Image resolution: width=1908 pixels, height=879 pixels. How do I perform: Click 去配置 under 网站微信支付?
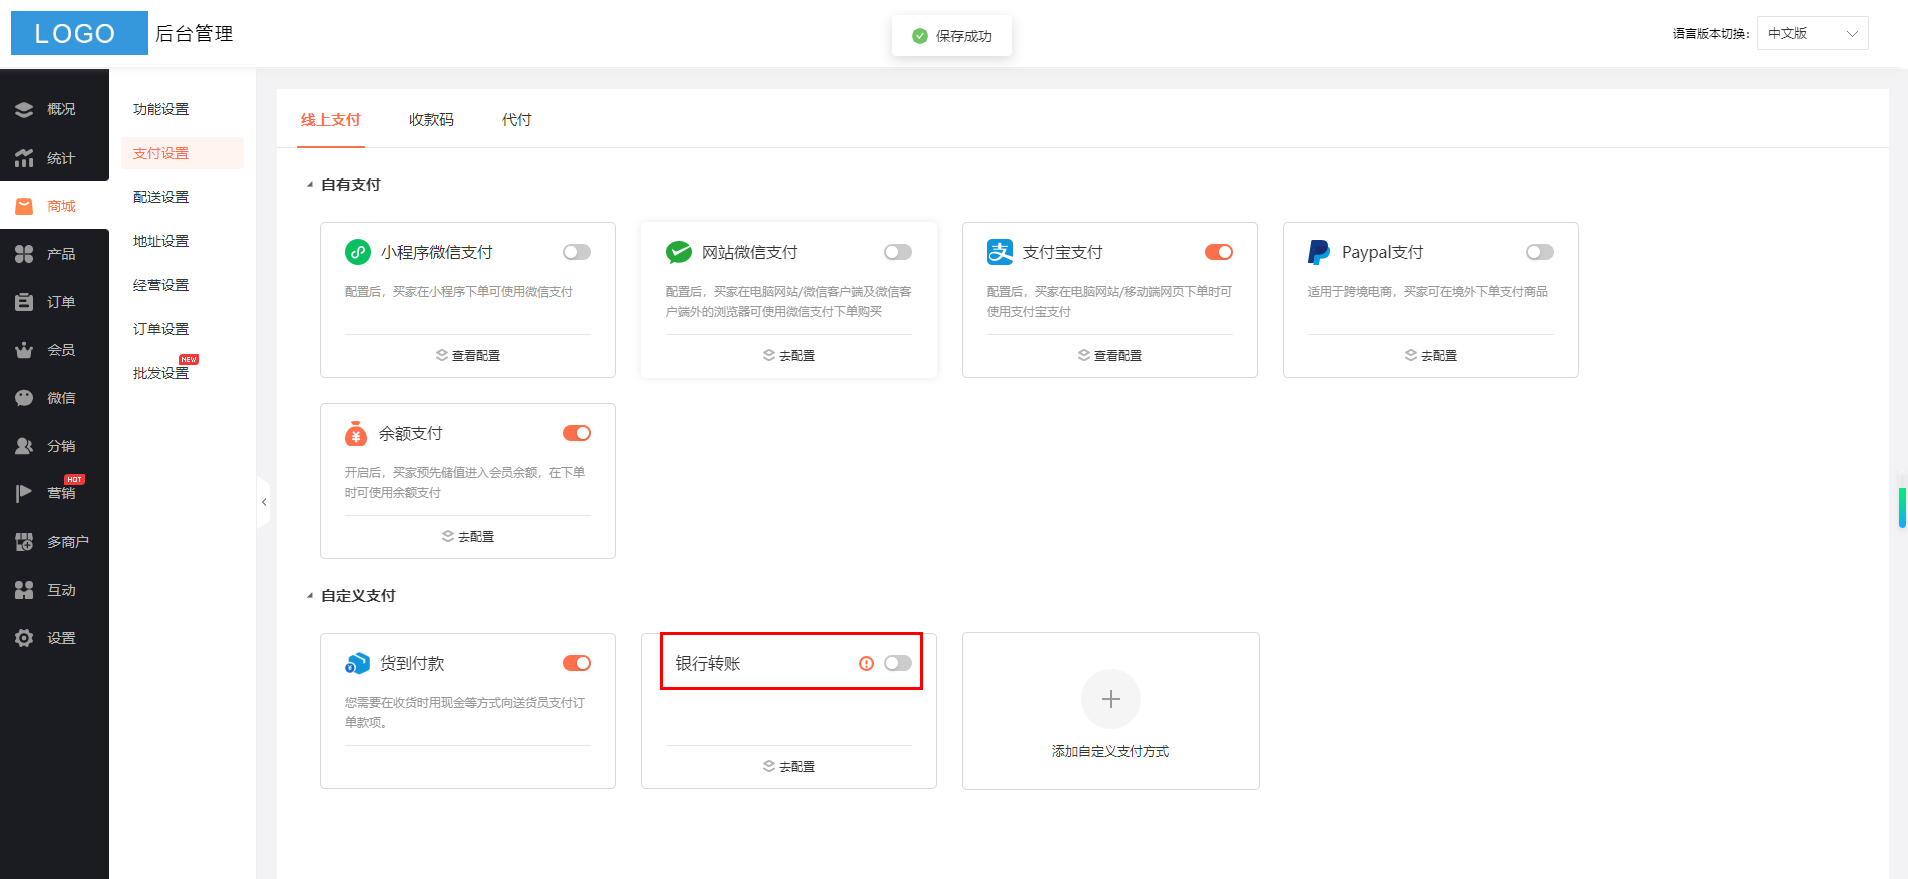tap(789, 356)
